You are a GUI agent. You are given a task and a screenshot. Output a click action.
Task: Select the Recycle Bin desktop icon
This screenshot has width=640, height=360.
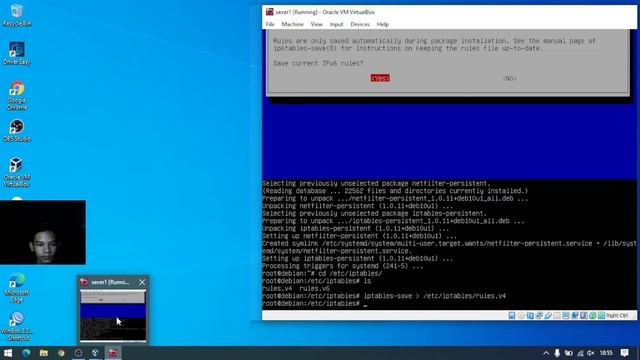[17, 16]
